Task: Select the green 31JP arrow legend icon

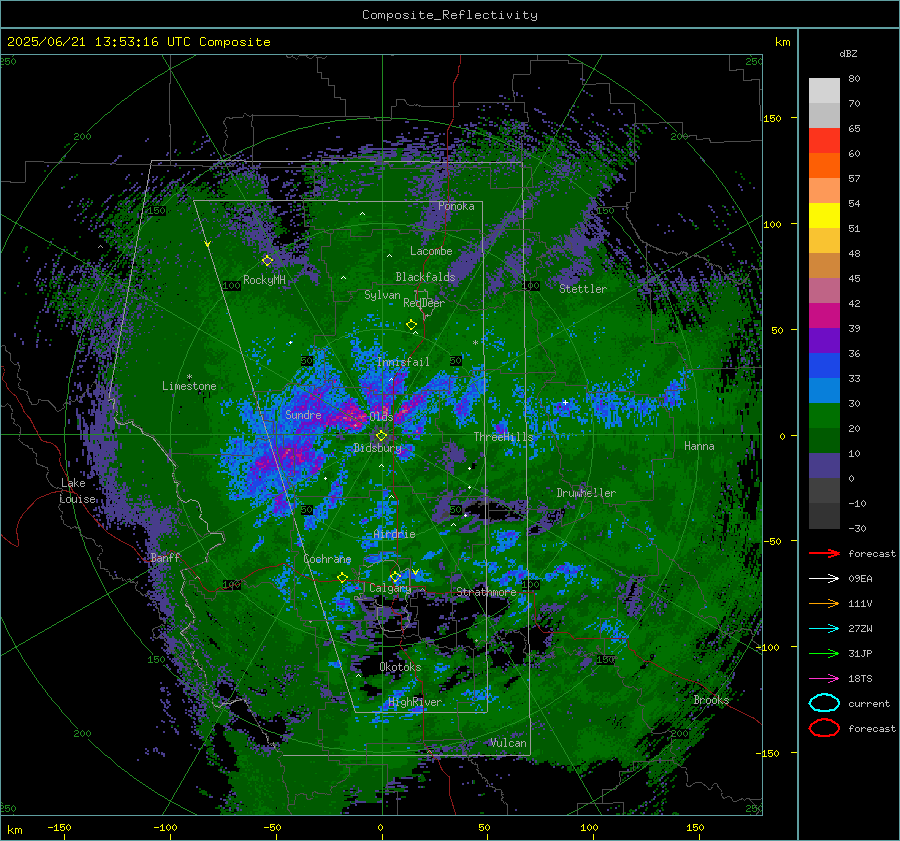Action: (x=824, y=653)
